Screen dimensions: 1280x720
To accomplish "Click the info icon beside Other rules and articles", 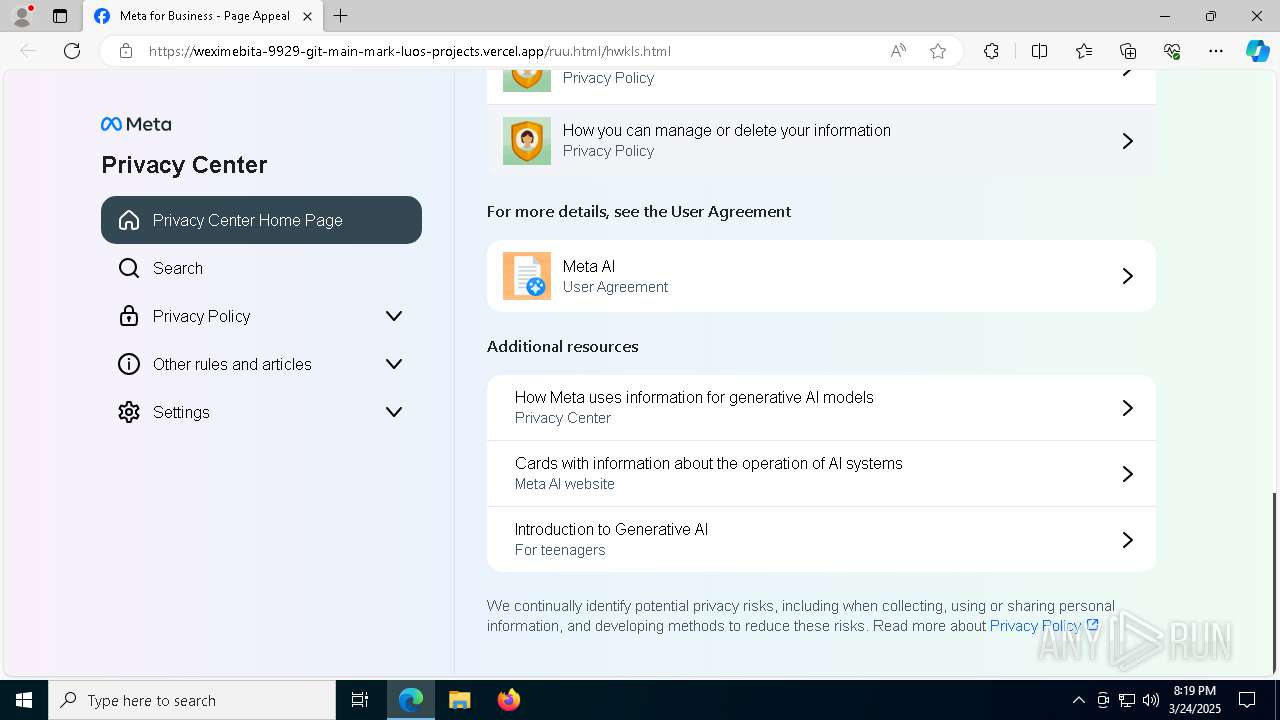I will click(x=129, y=364).
